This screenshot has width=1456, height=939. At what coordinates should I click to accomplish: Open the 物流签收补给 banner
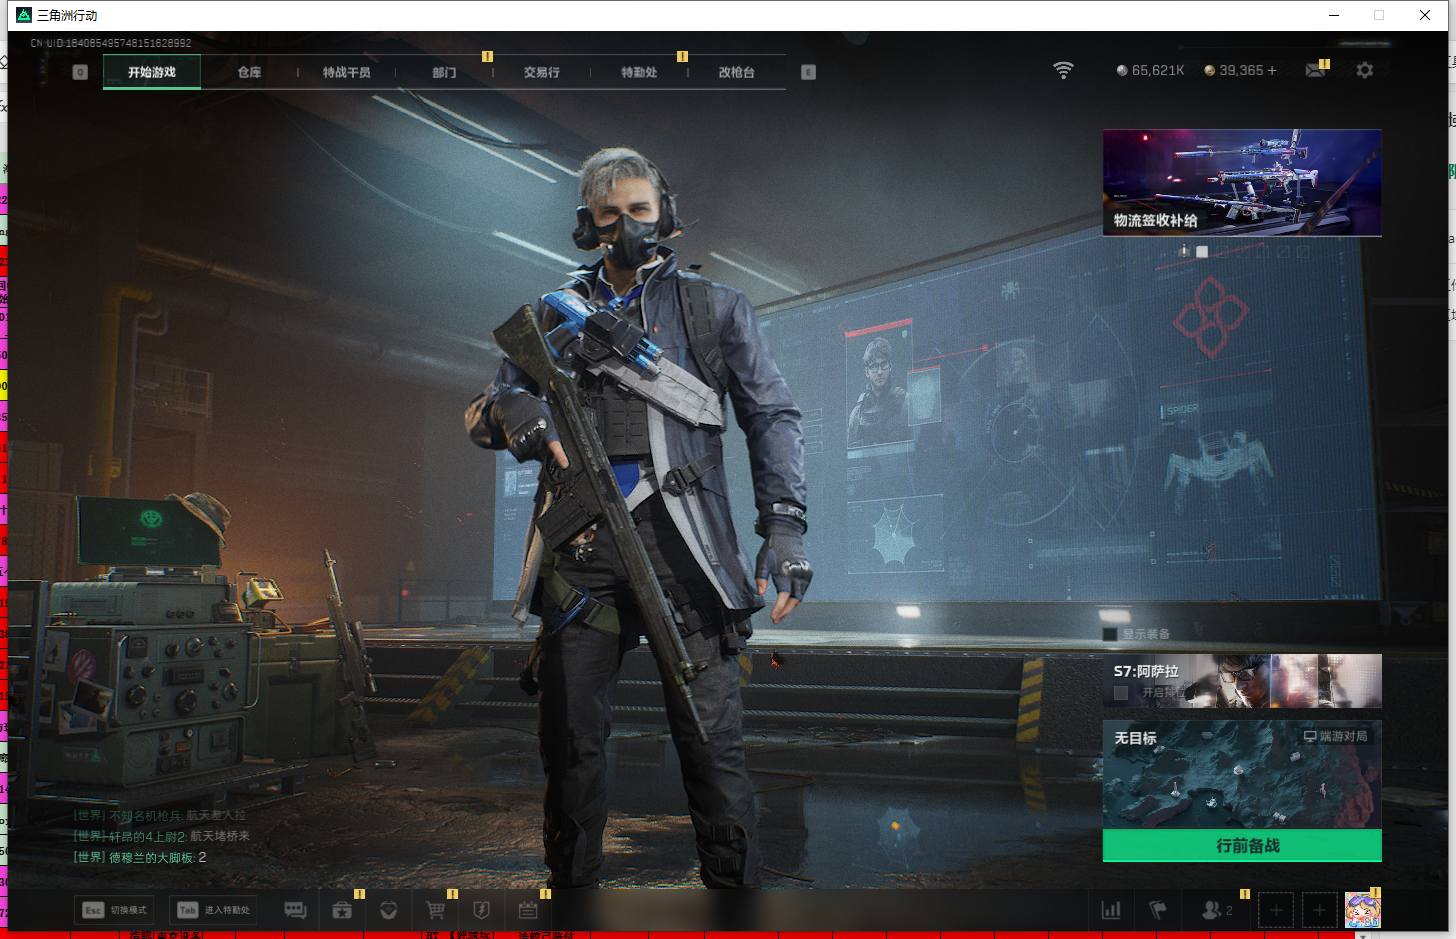coord(1242,182)
